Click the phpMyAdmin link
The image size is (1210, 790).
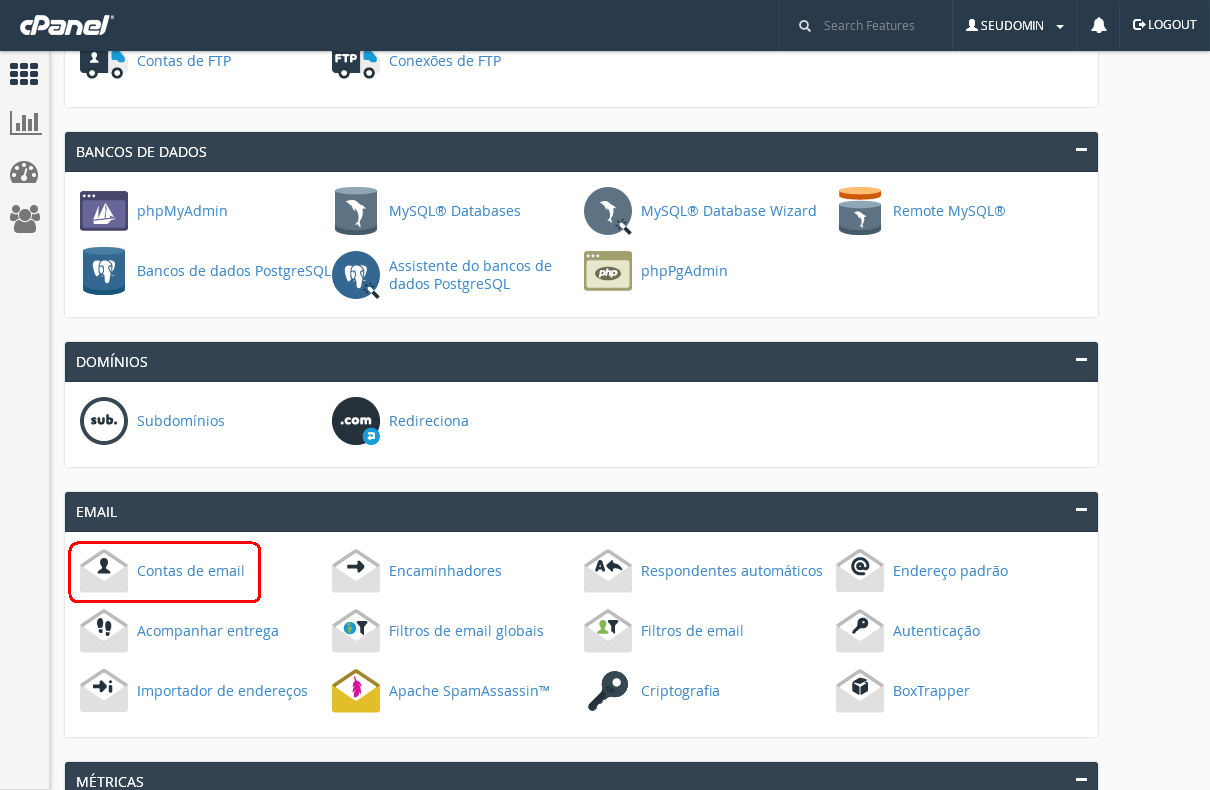(182, 211)
